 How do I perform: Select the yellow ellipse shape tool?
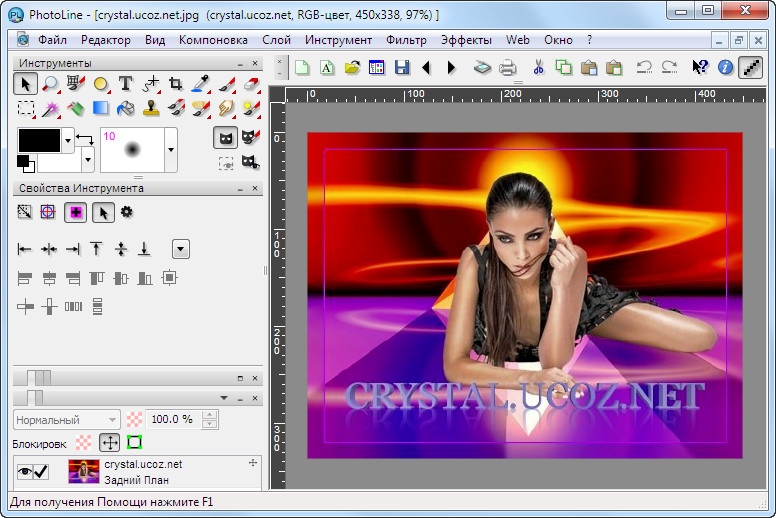[x=100, y=84]
